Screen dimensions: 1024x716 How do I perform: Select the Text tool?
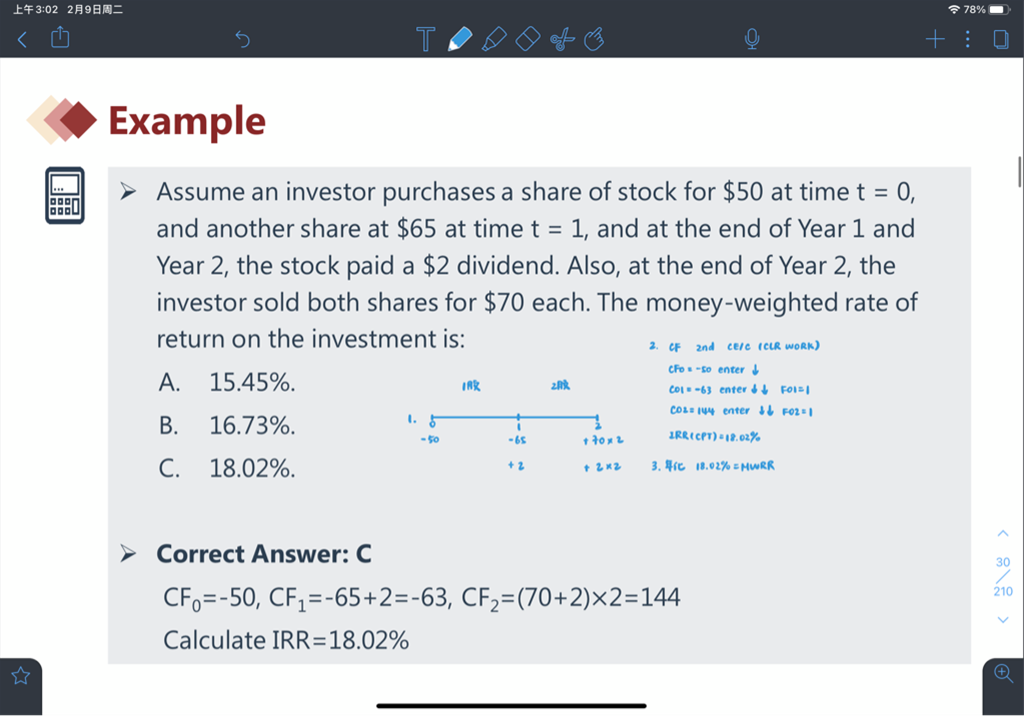[426, 39]
